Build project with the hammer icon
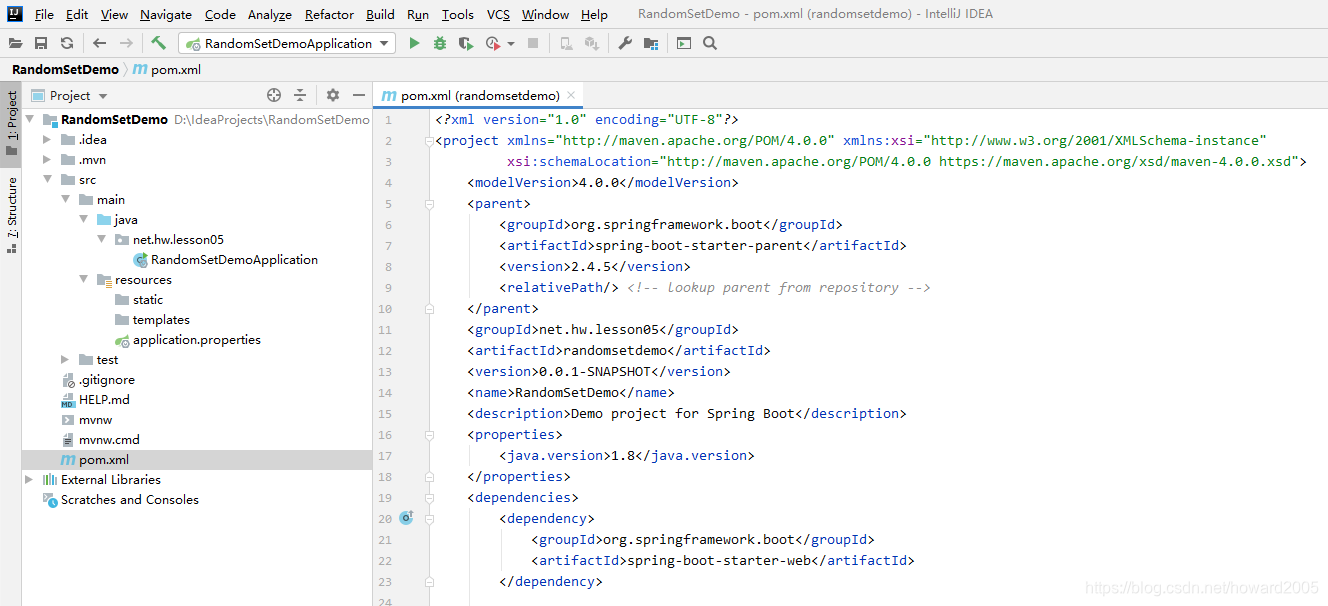Viewport: 1328px width, 606px height. 158,43
